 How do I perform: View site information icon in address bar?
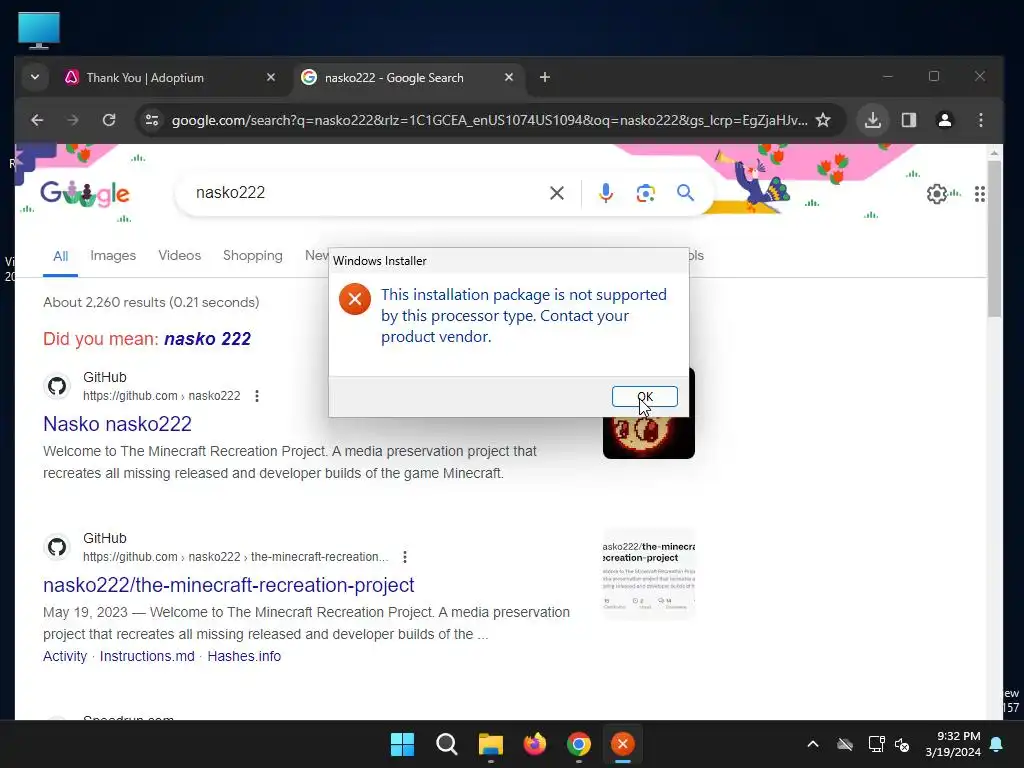152,120
